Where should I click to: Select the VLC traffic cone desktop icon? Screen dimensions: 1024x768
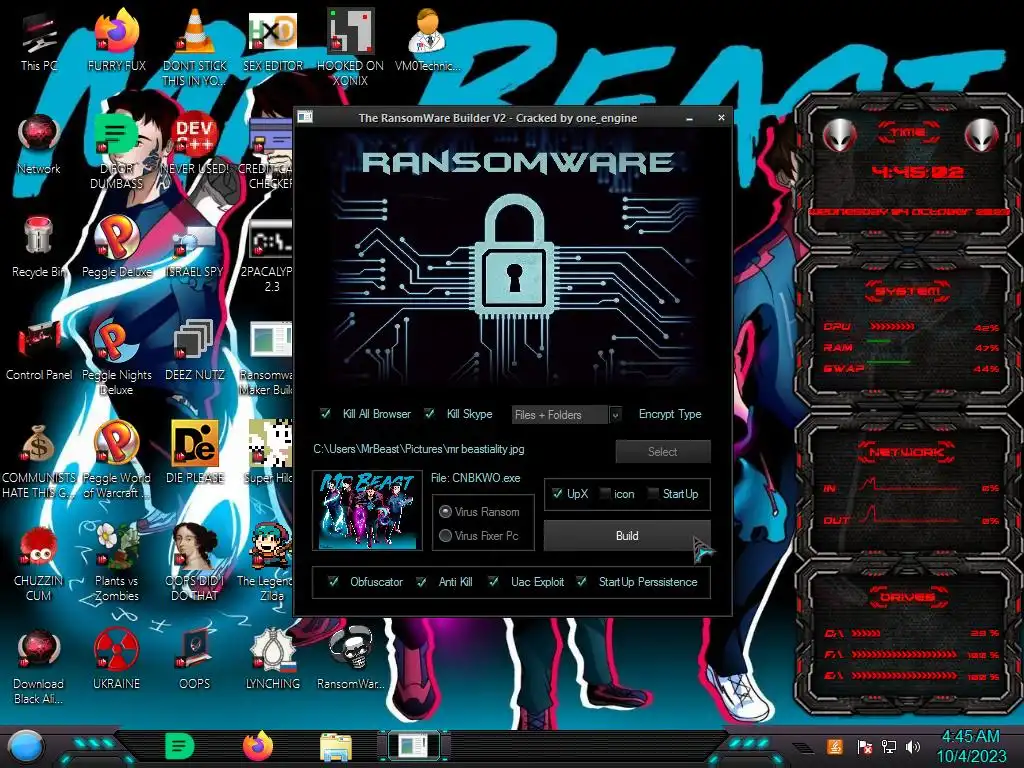coord(194,47)
